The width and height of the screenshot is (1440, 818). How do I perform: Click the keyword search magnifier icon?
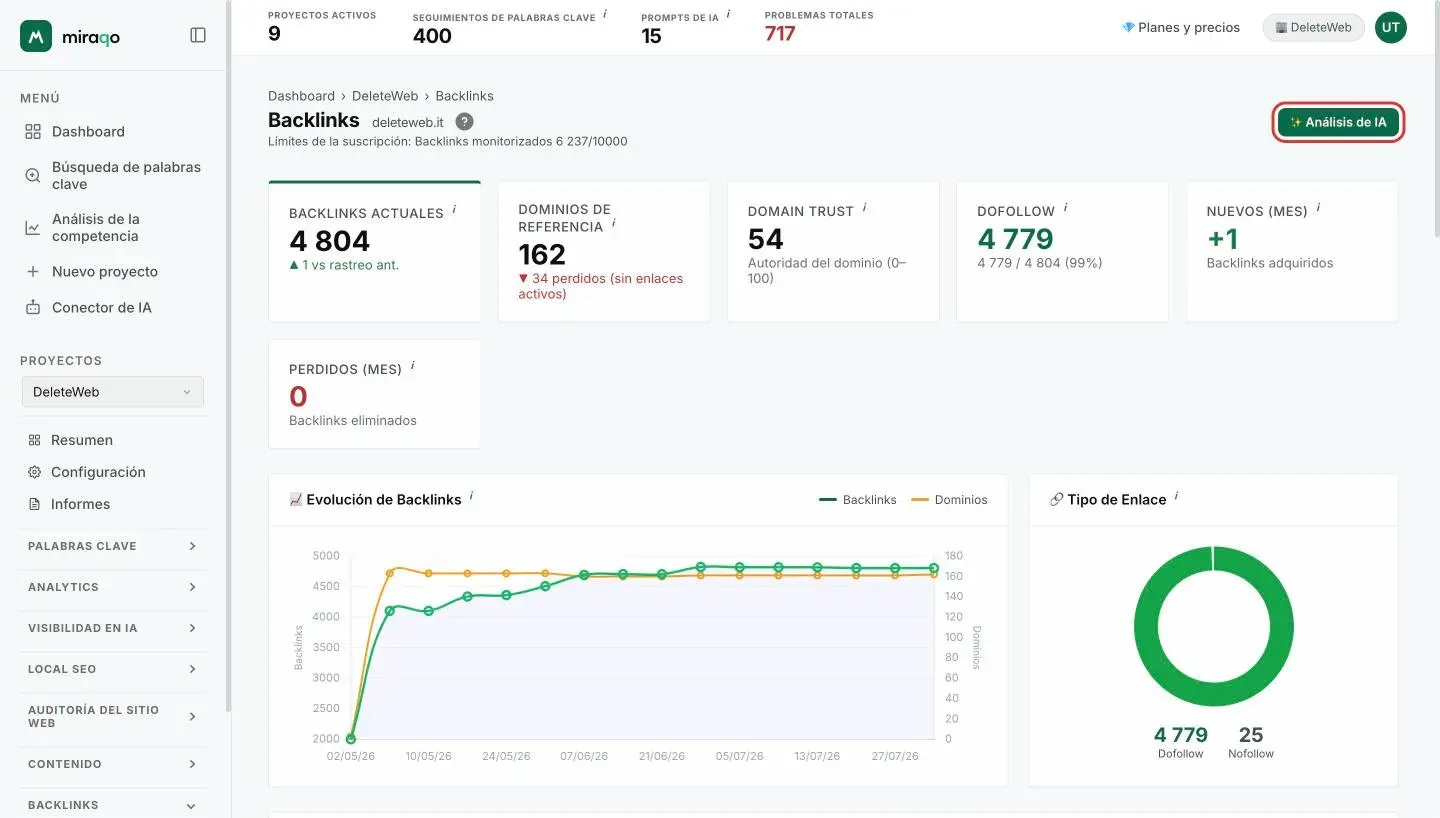33,176
